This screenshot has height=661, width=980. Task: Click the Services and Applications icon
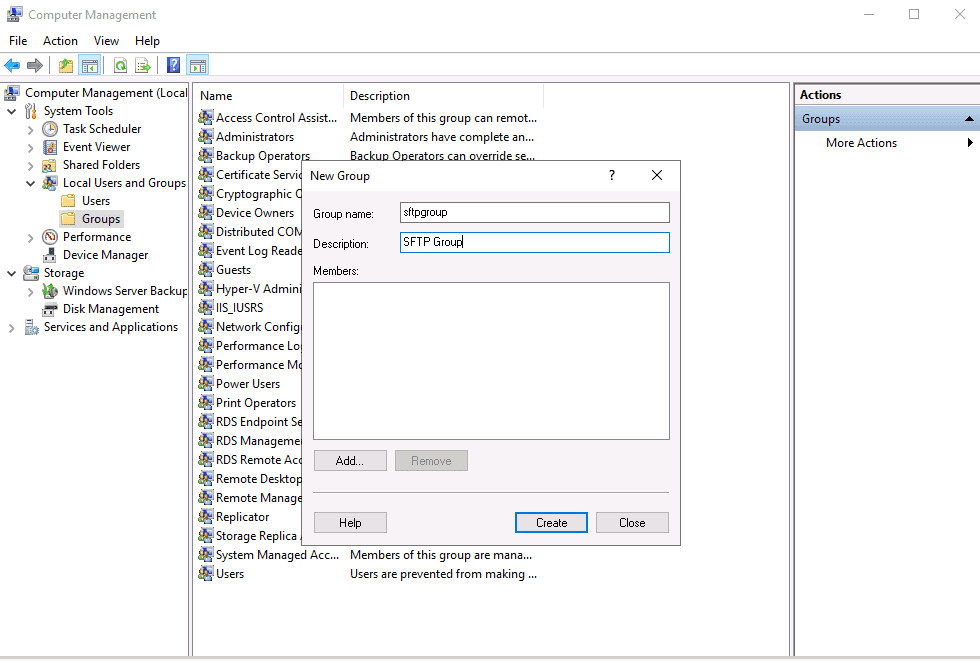tap(31, 327)
